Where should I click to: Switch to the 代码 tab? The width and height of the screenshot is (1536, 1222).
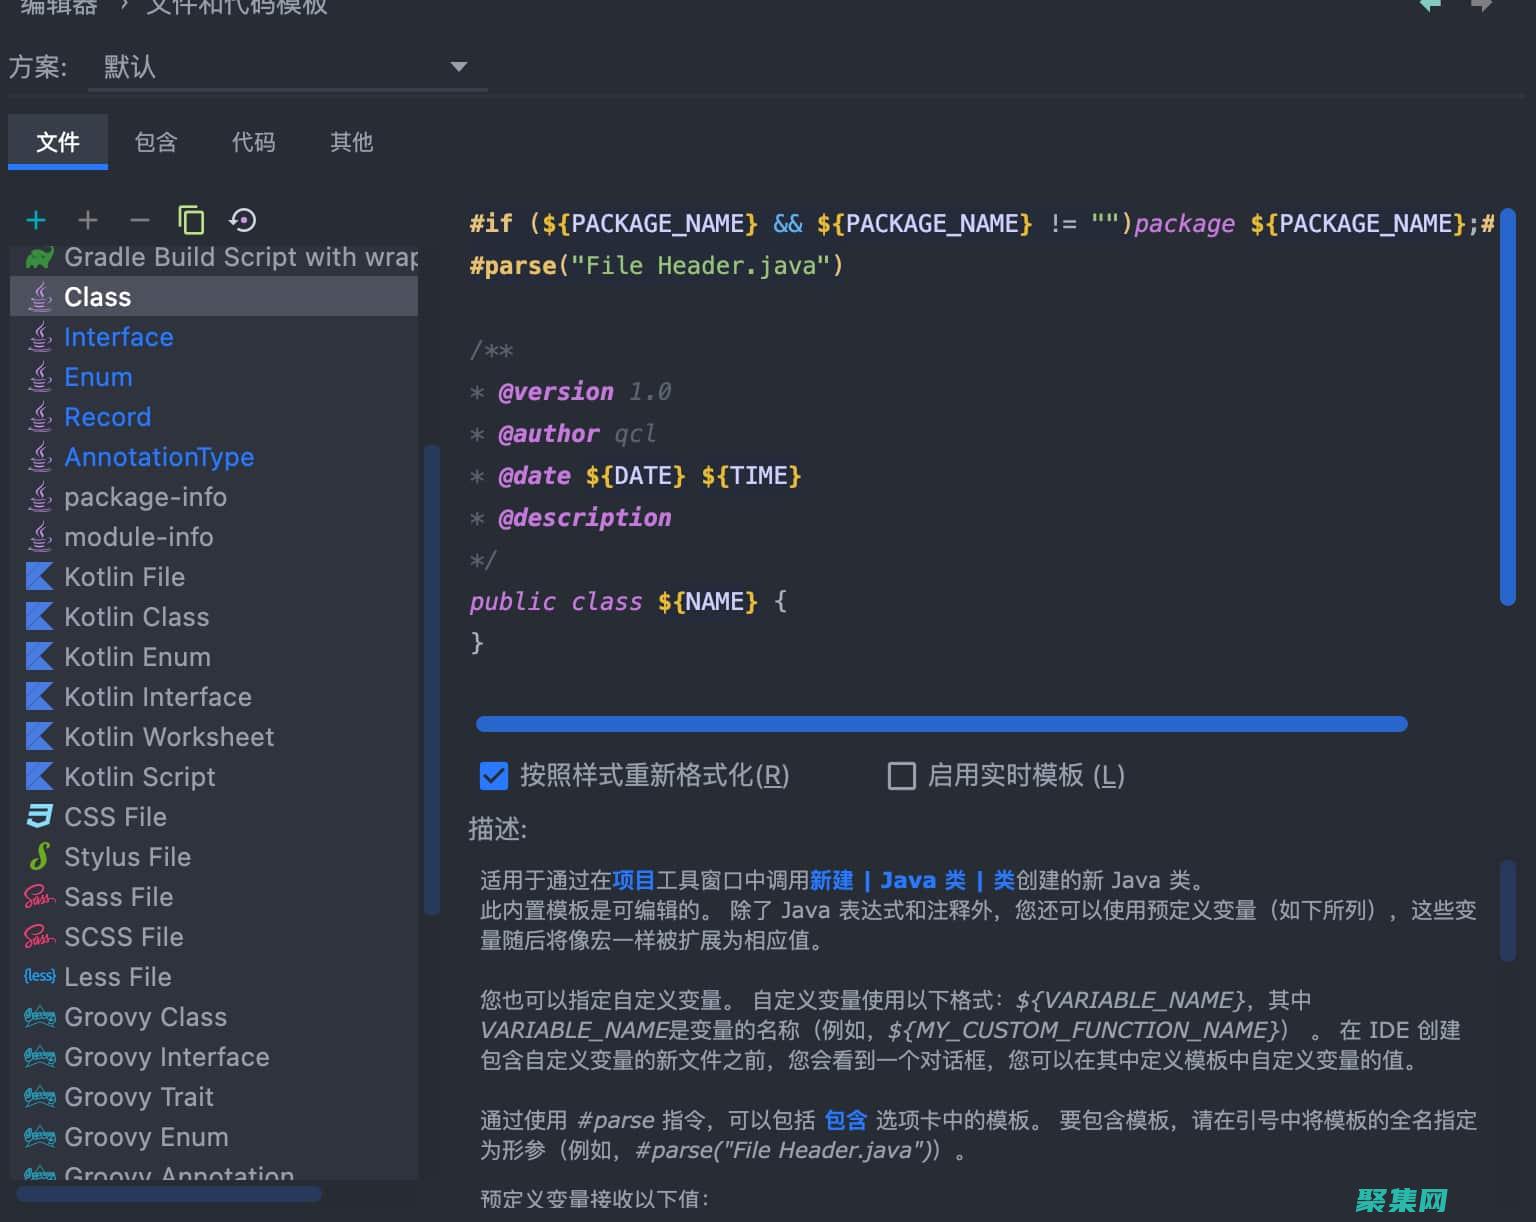(254, 142)
